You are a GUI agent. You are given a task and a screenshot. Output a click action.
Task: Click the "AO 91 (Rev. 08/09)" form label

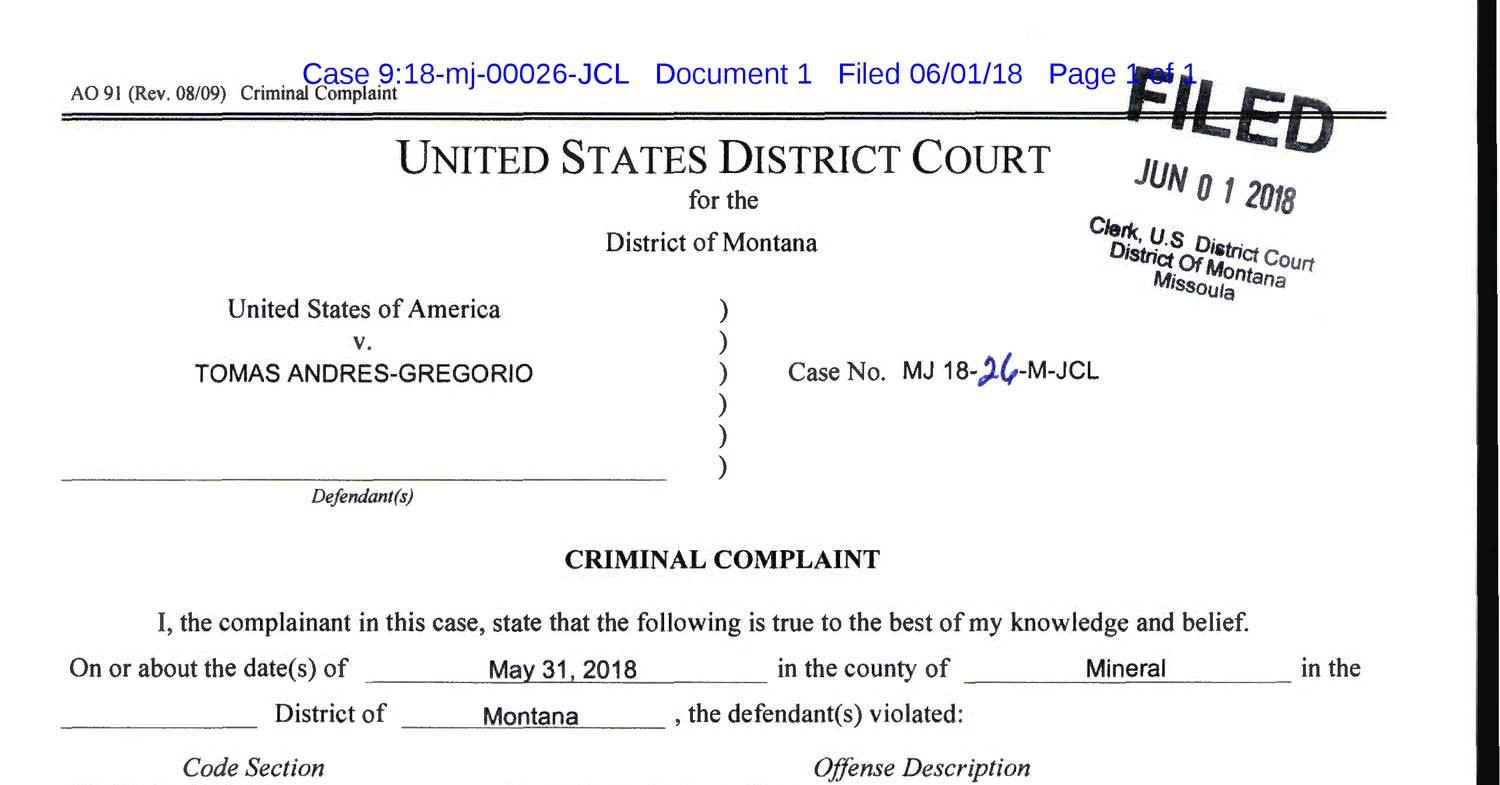[x=148, y=94]
